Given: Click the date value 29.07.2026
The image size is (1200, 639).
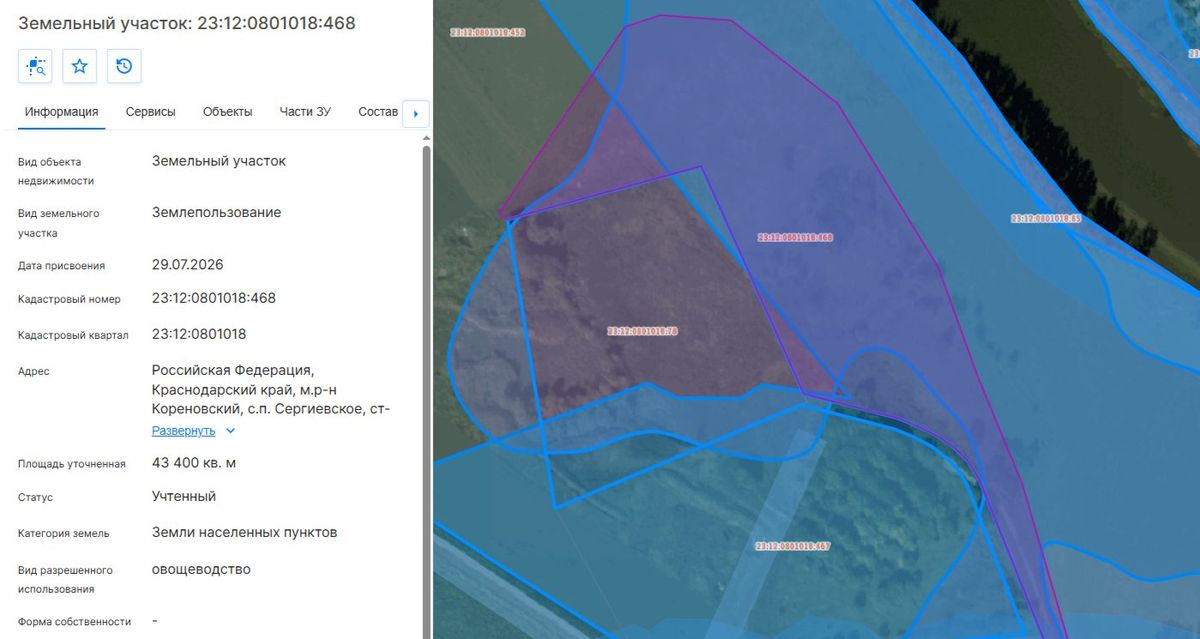Looking at the screenshot, I should 188,265.
